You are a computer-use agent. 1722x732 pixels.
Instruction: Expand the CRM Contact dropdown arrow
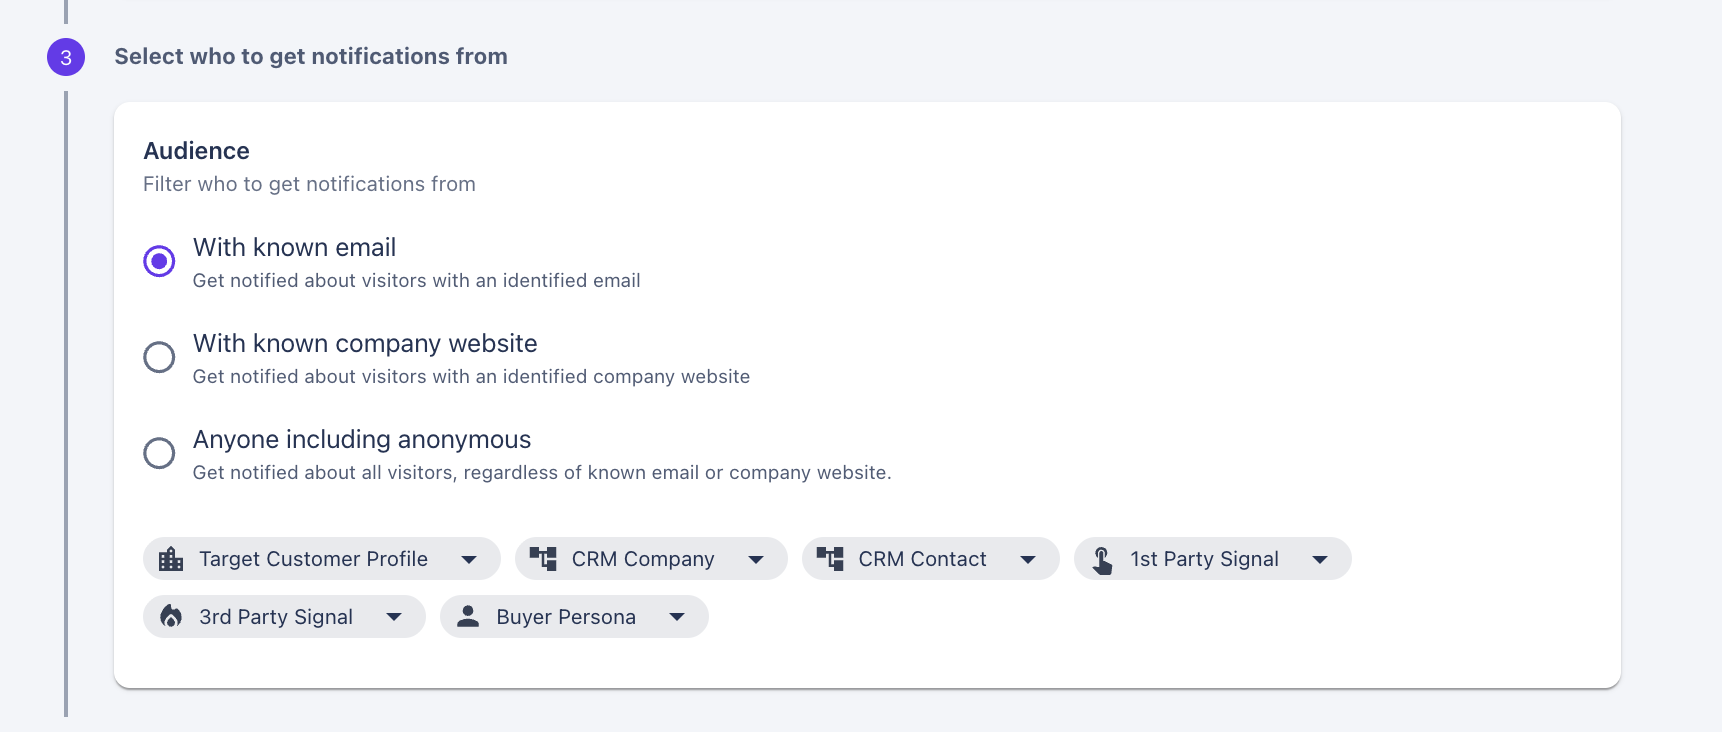[x=1028, y=560]
